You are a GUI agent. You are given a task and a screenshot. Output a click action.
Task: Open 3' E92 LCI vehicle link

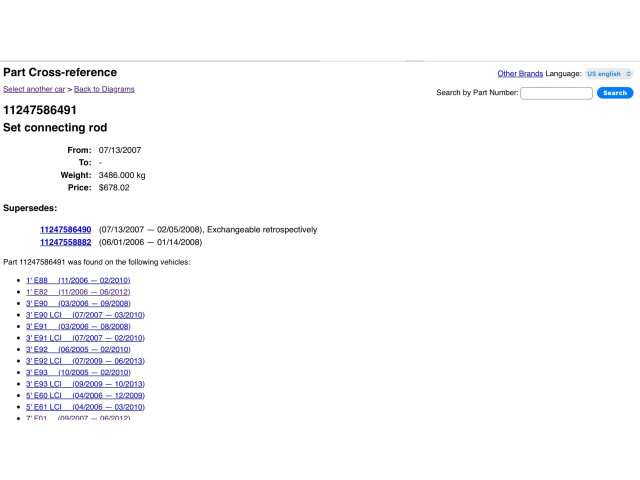coord(85,361)
